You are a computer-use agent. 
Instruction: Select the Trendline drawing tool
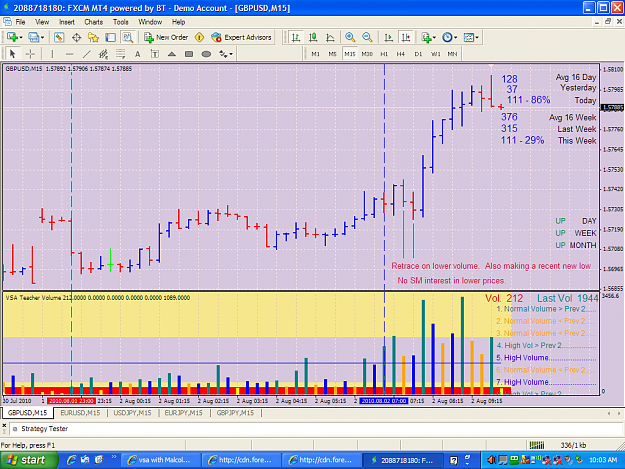coord(86,54)
